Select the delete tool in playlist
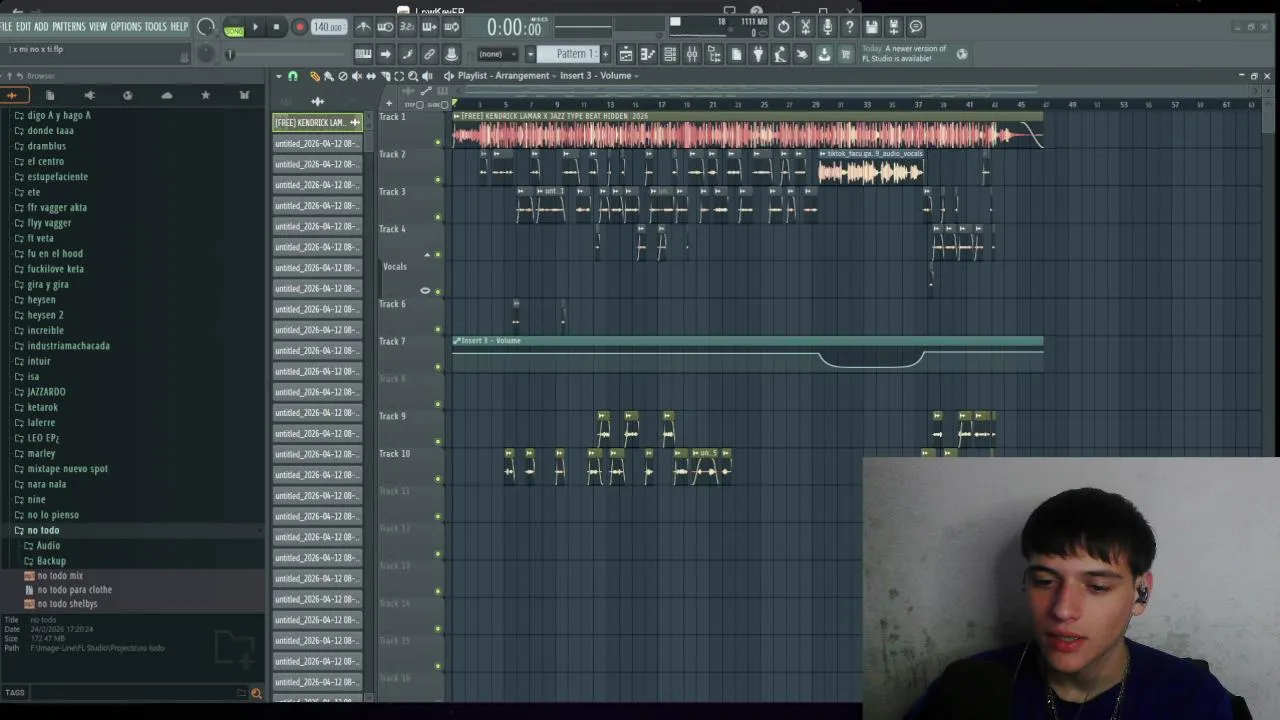 pos(342,76)
